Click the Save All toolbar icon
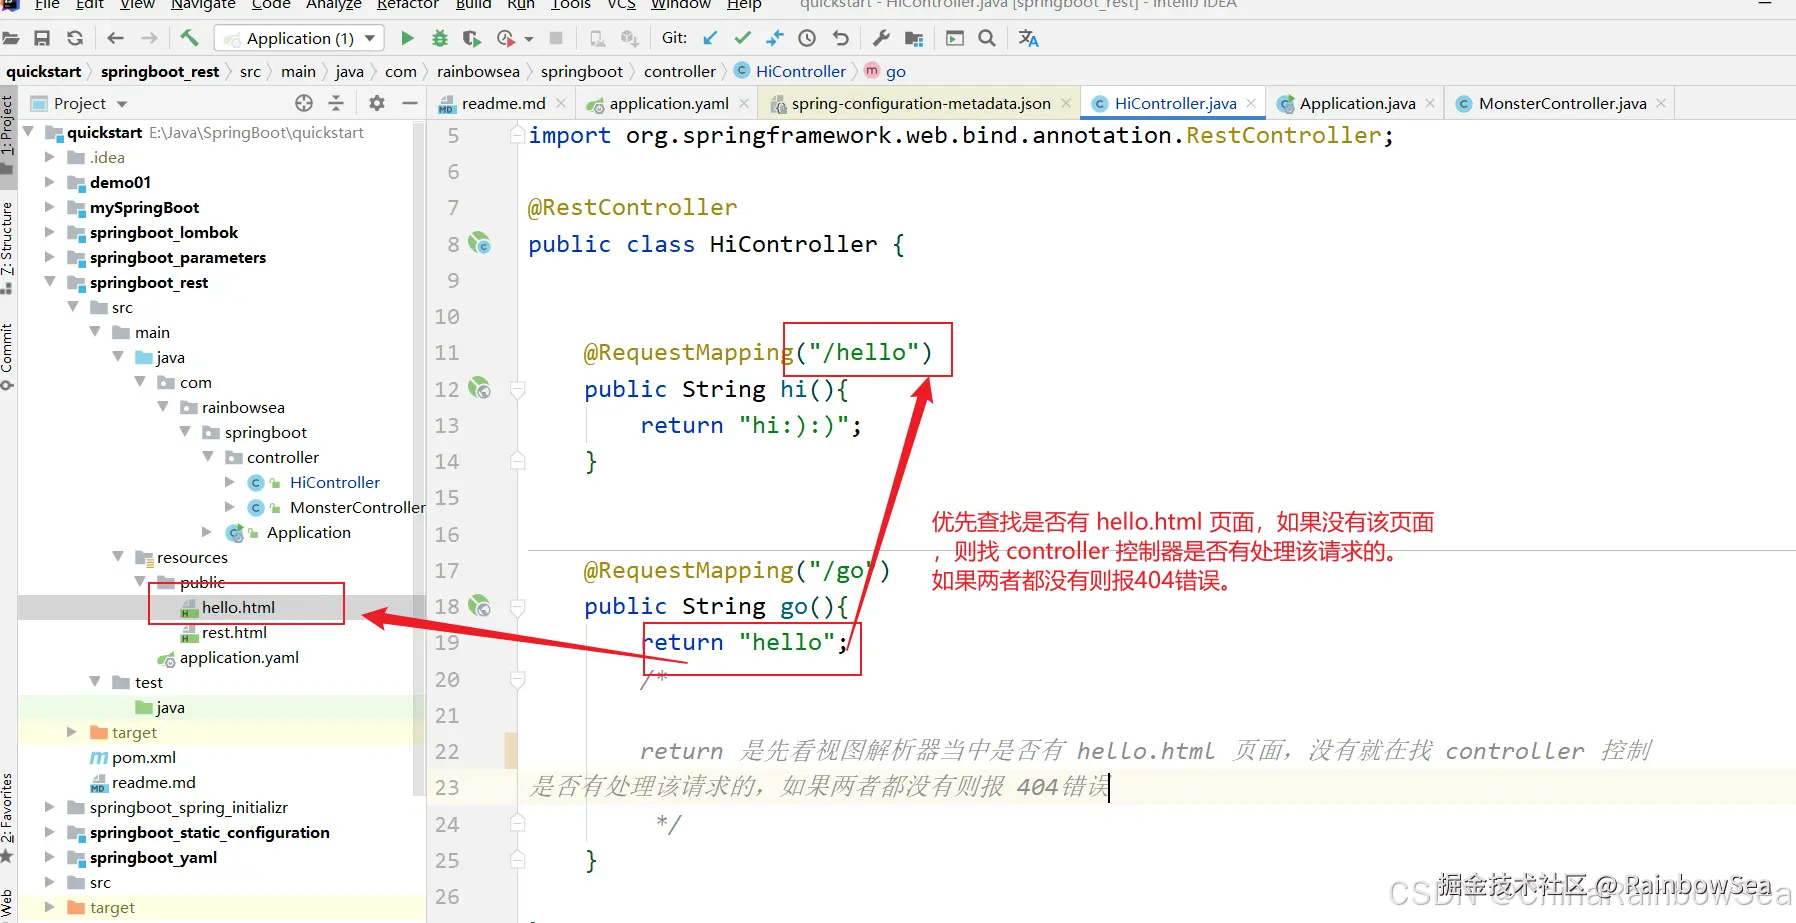Screen dimensions: 1796x923 42,38
